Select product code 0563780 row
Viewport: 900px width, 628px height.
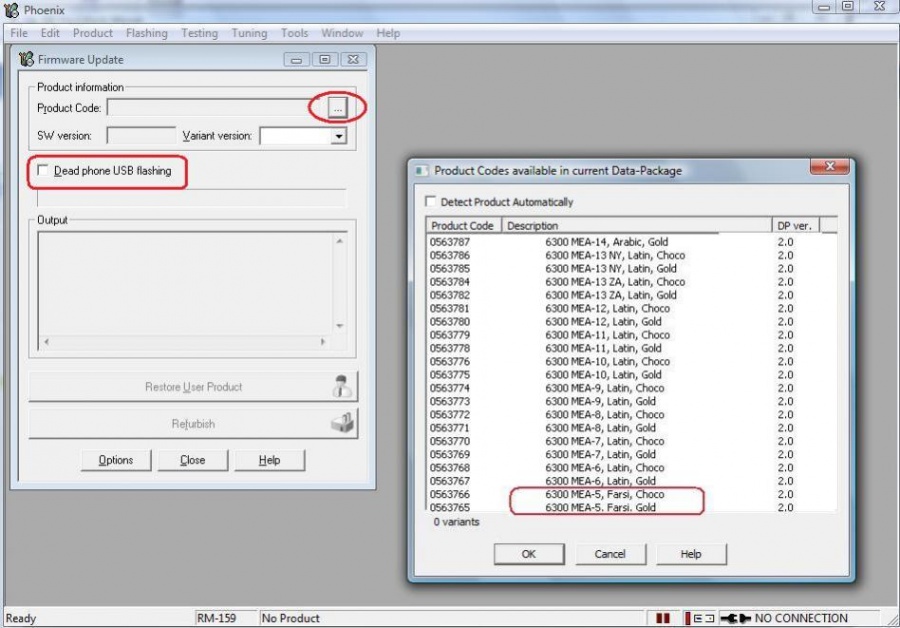[631, 321]
